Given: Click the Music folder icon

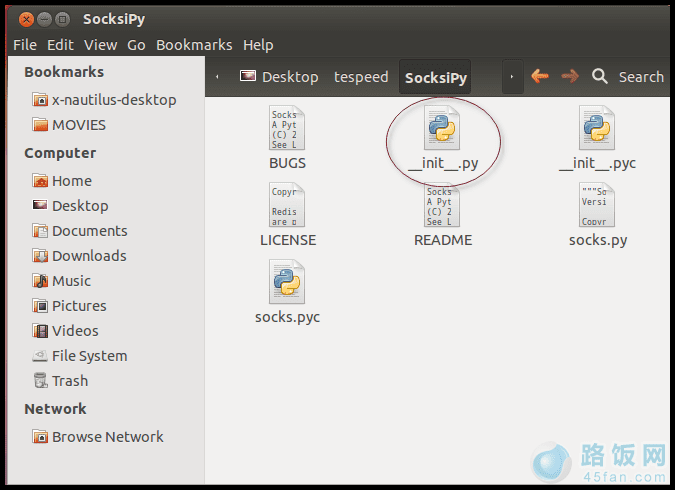Looking at the screenshot, I should (40, 281).
